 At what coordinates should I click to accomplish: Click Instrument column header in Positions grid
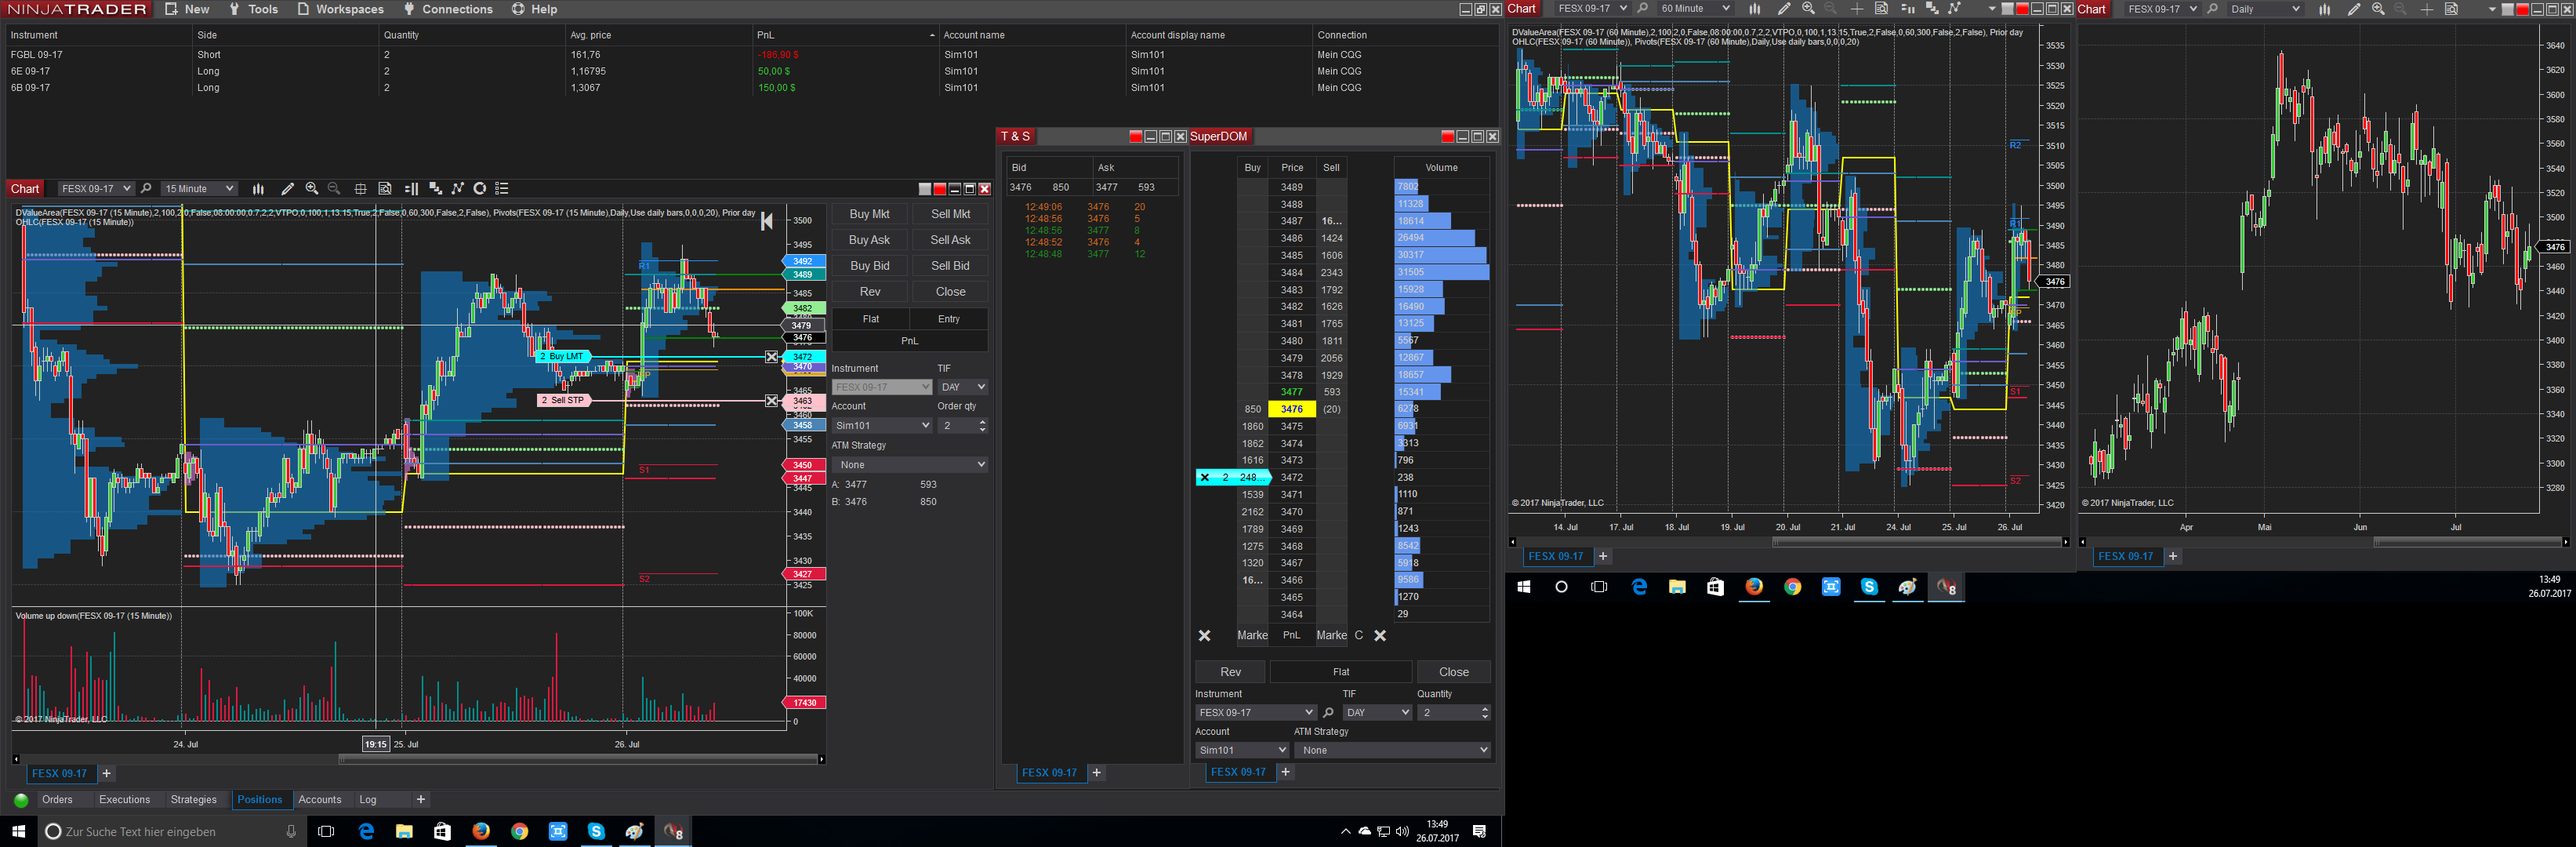(98, 35)
